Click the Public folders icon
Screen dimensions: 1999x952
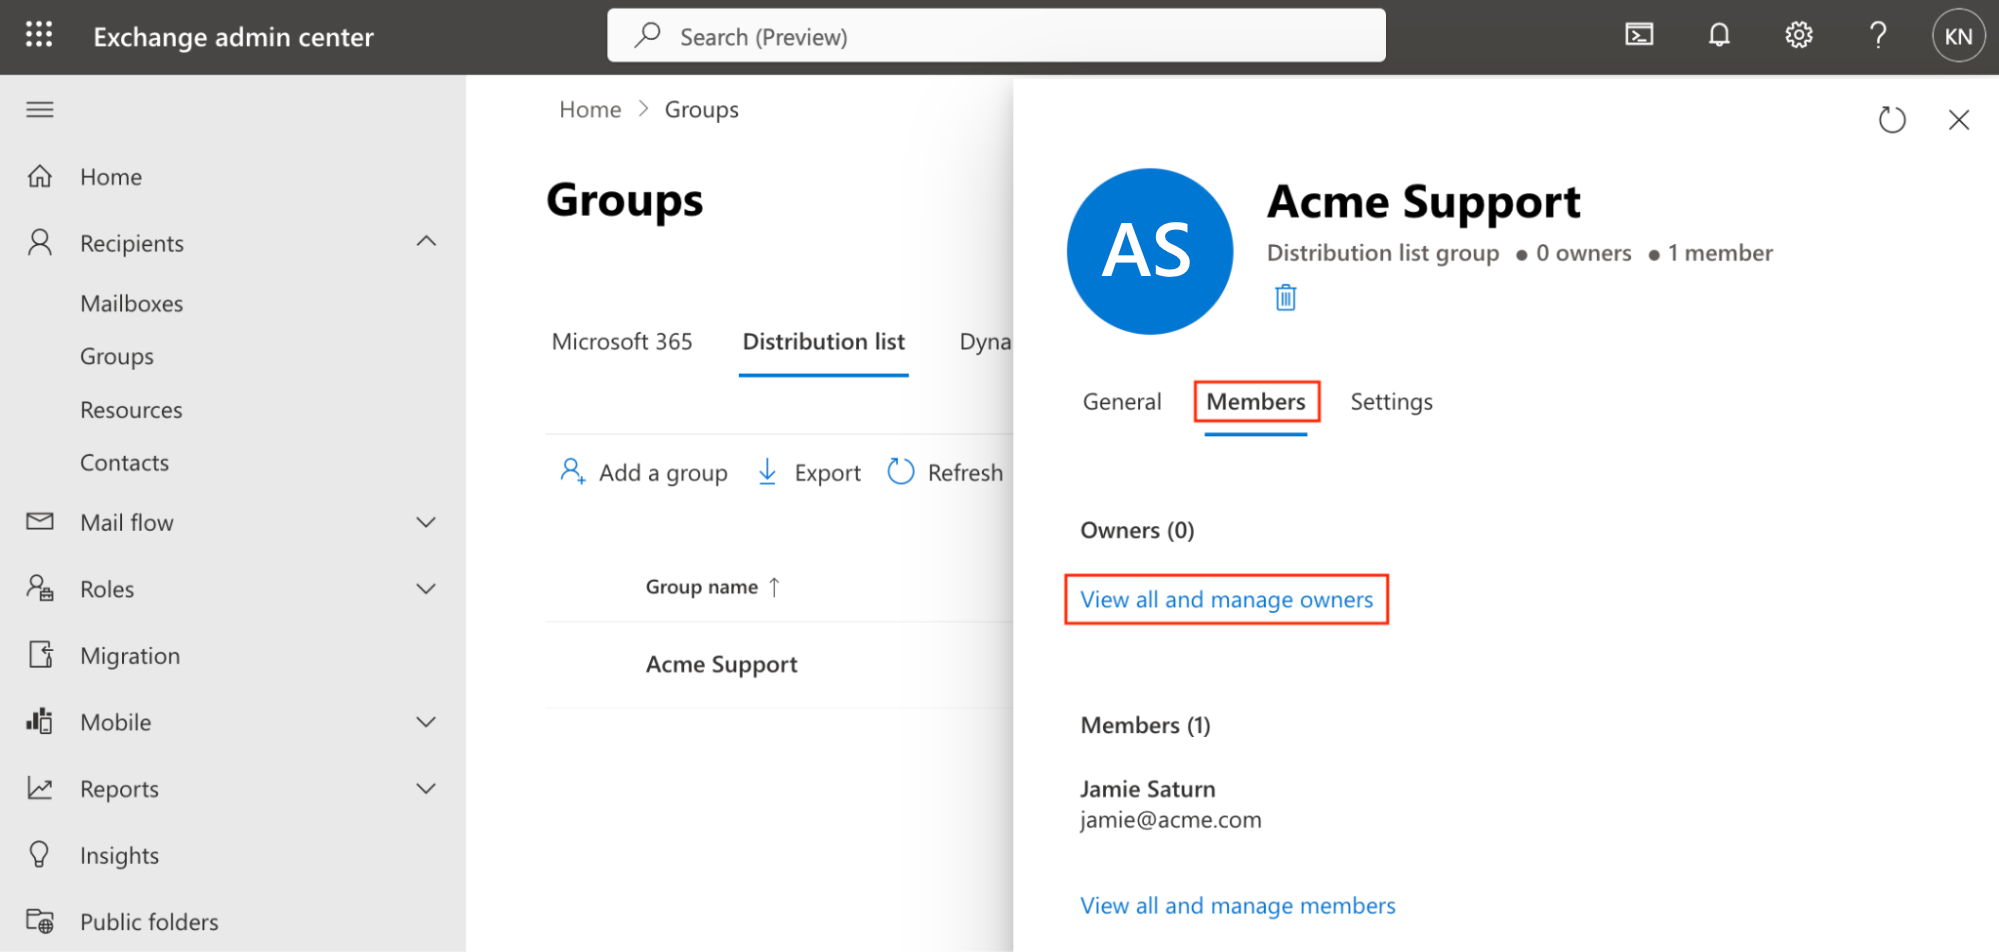pyautogui.click(x=40, y=921)
